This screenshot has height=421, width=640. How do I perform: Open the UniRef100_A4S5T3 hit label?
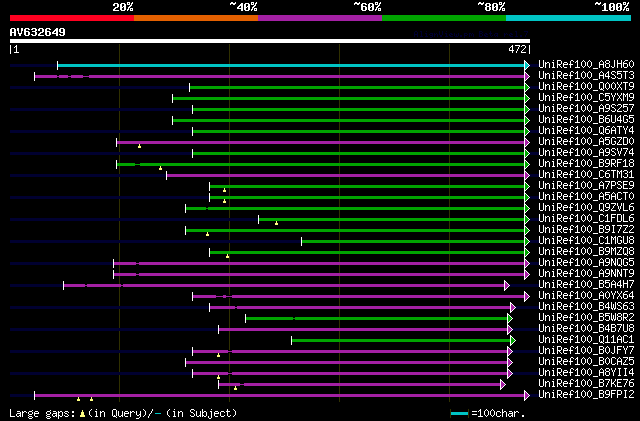(586, 76)
